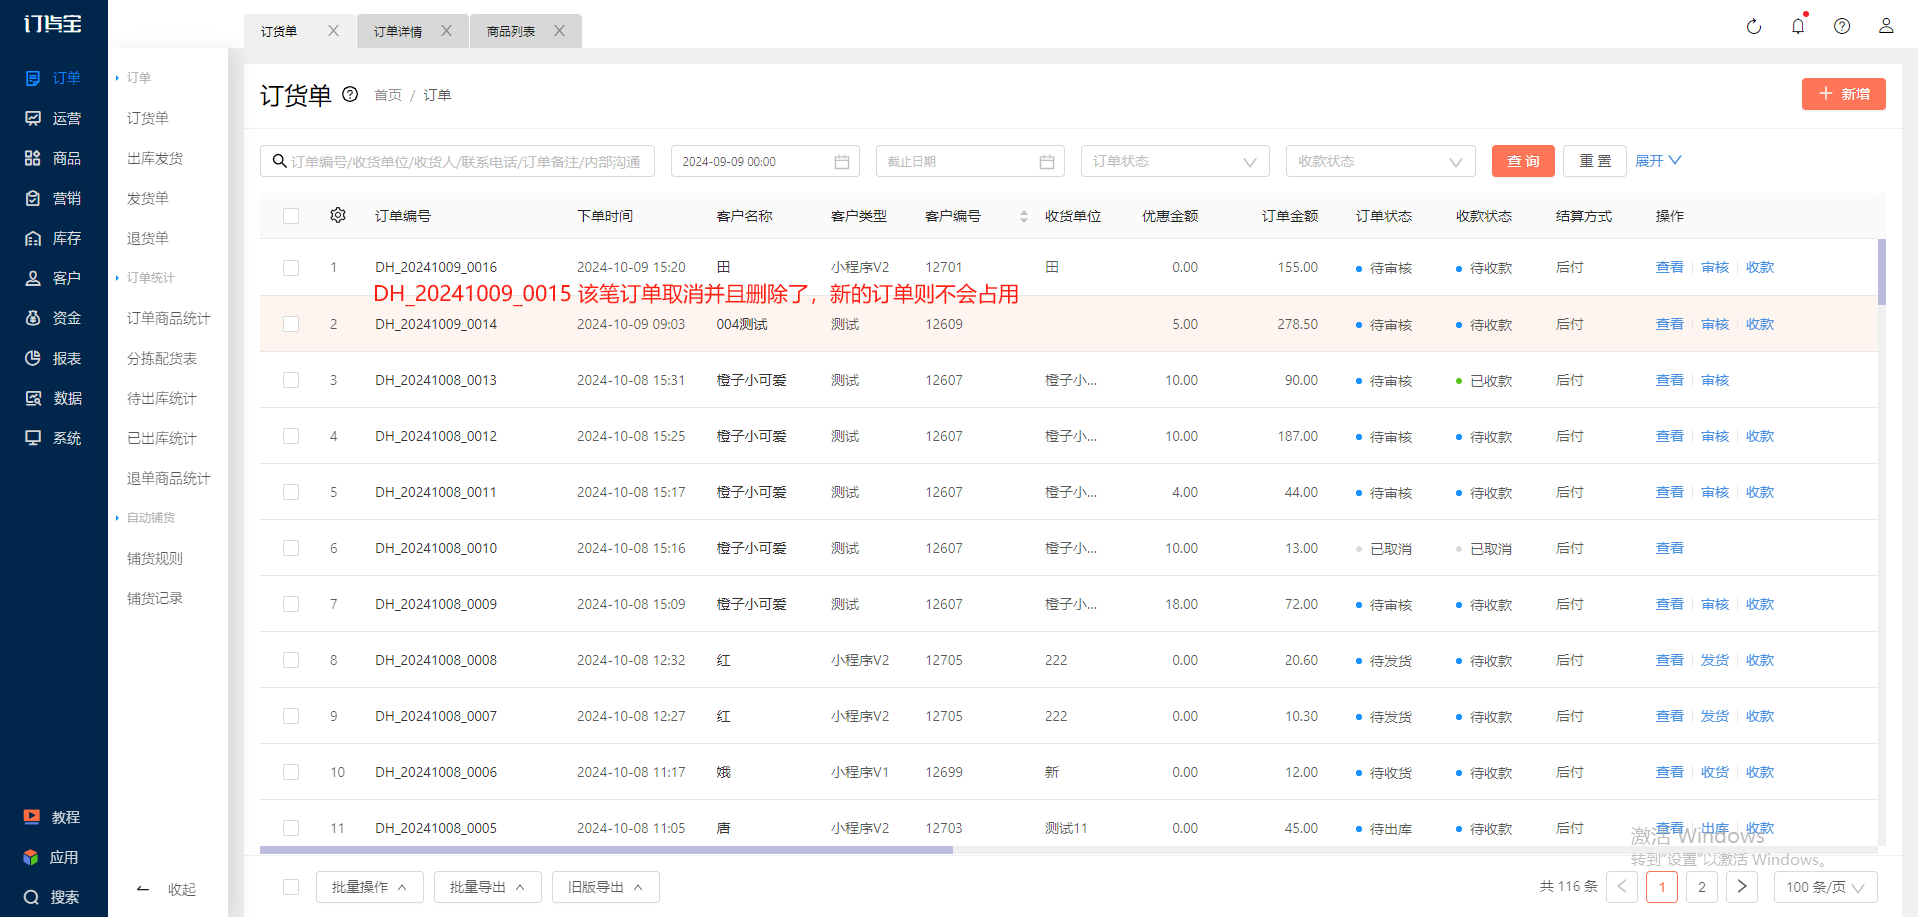Open the 营销 module icon
Image resolution: width=1918 pixels, height=917 pixels.
click(x=33, y=198)
